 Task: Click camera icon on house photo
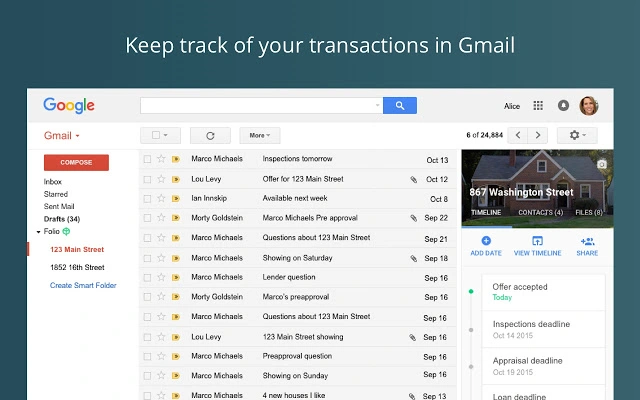point(602,164)
